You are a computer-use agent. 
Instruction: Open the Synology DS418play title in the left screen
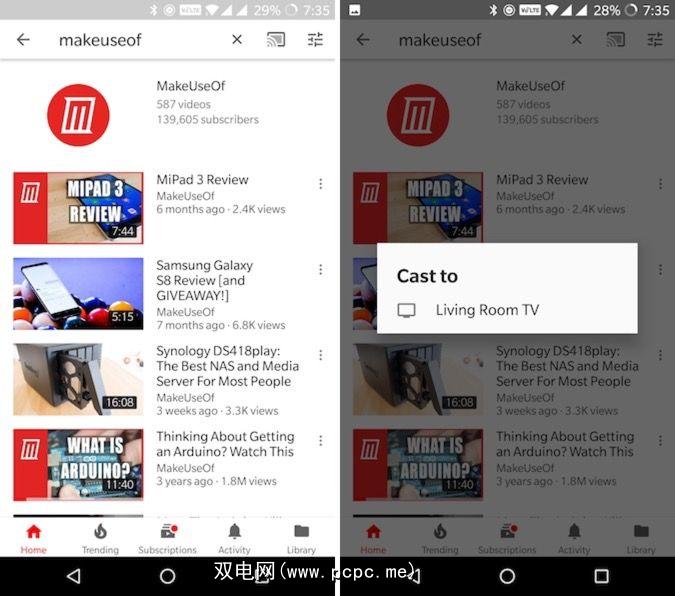tap(227, 366)
